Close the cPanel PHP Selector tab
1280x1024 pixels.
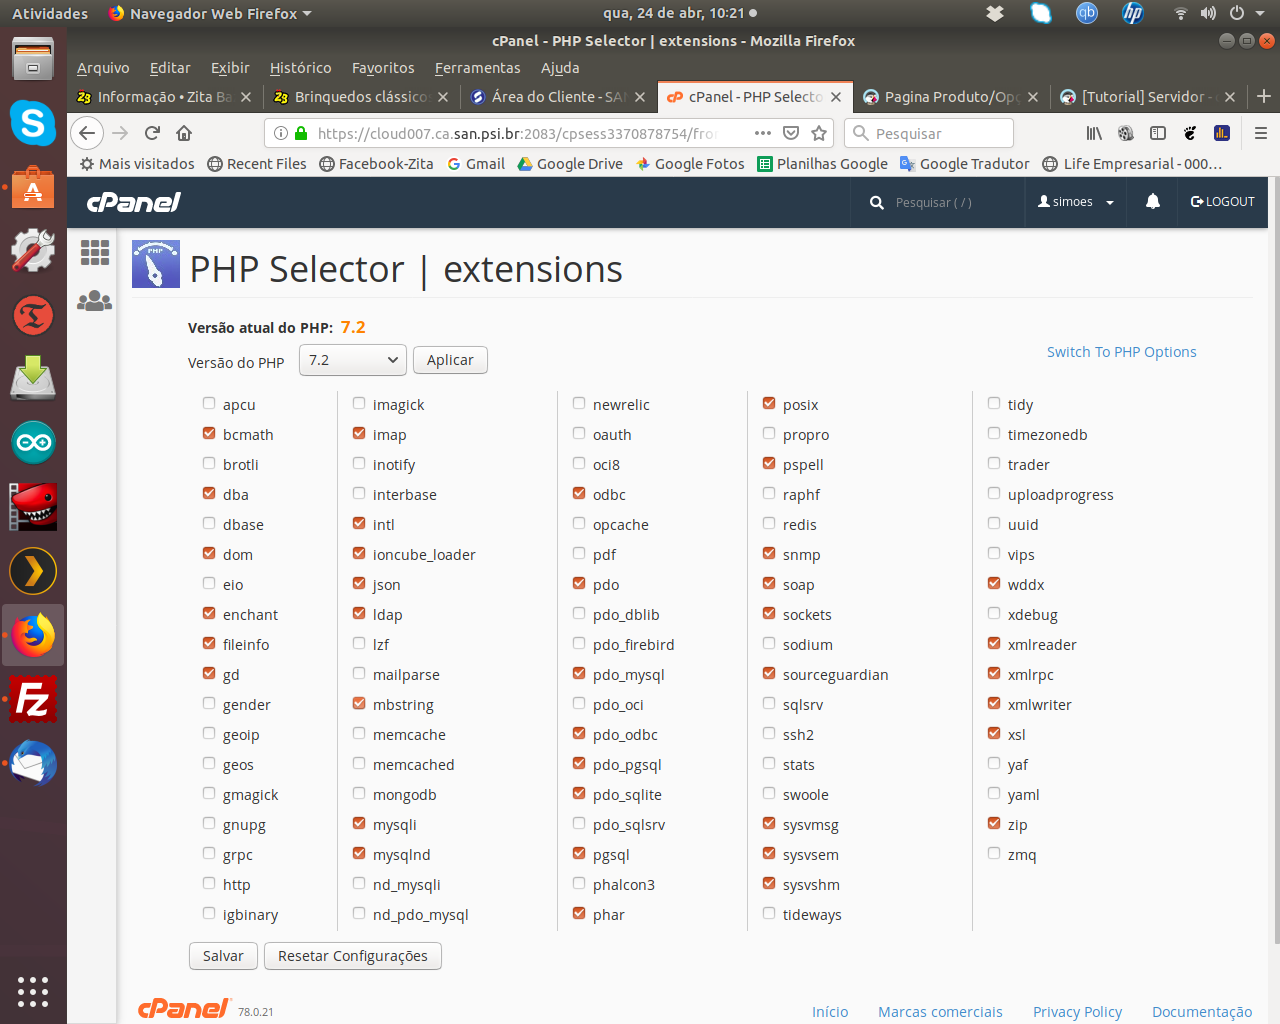(x=836, y=97)
